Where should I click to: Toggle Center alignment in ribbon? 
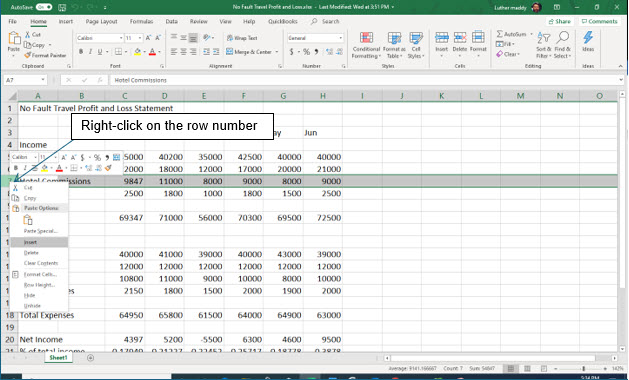(183, 52)
